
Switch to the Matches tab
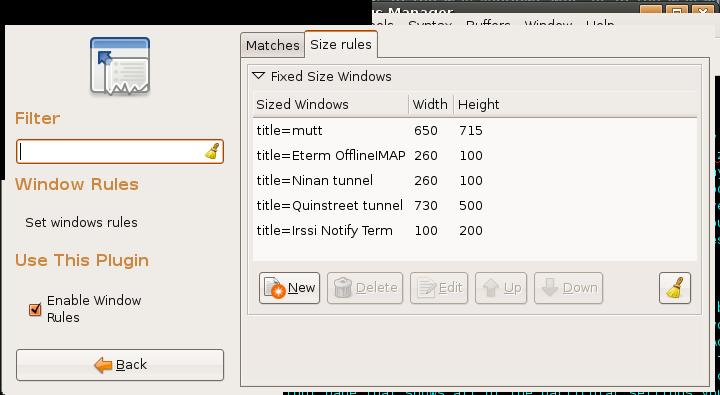pos(273,45)
